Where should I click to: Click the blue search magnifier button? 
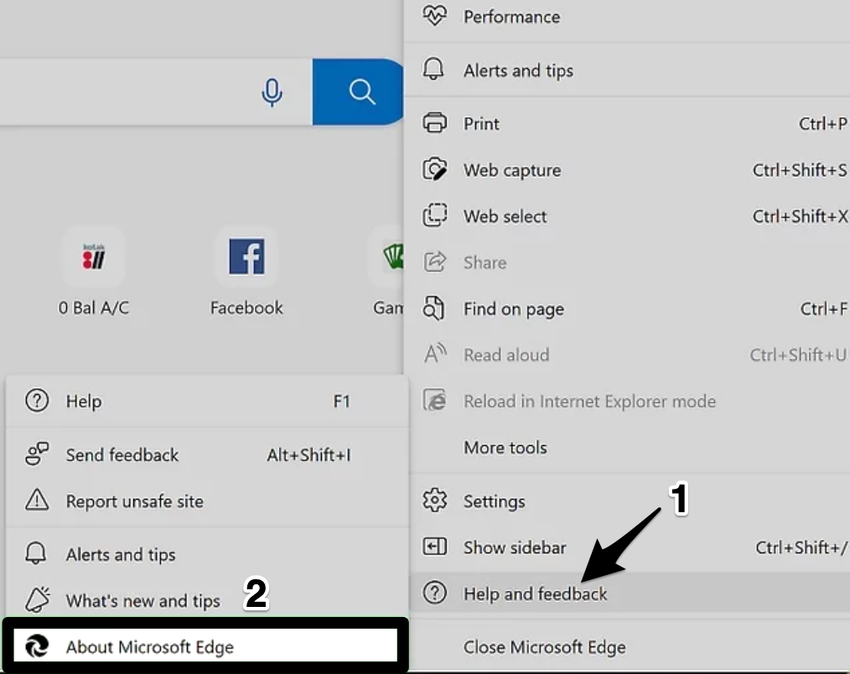(358, 92)
